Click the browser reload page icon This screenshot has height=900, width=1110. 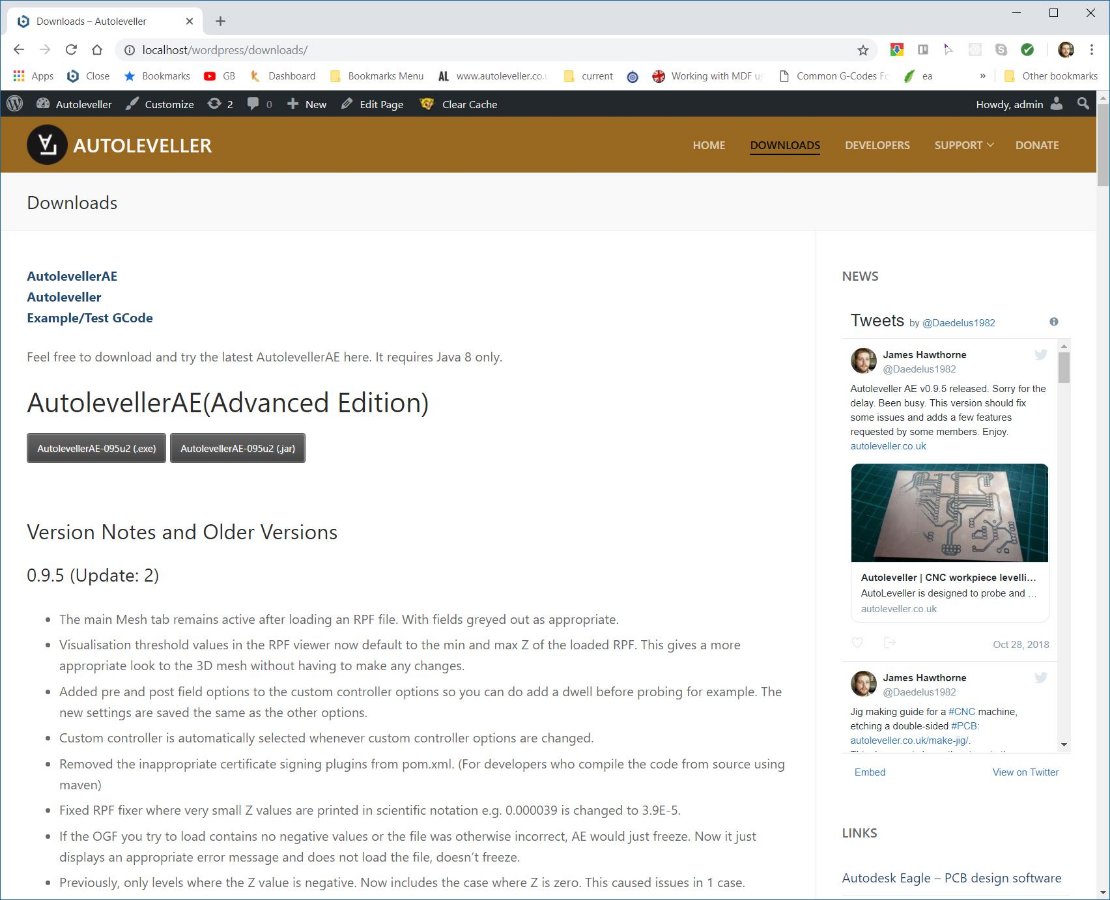(x=71, y=50)
